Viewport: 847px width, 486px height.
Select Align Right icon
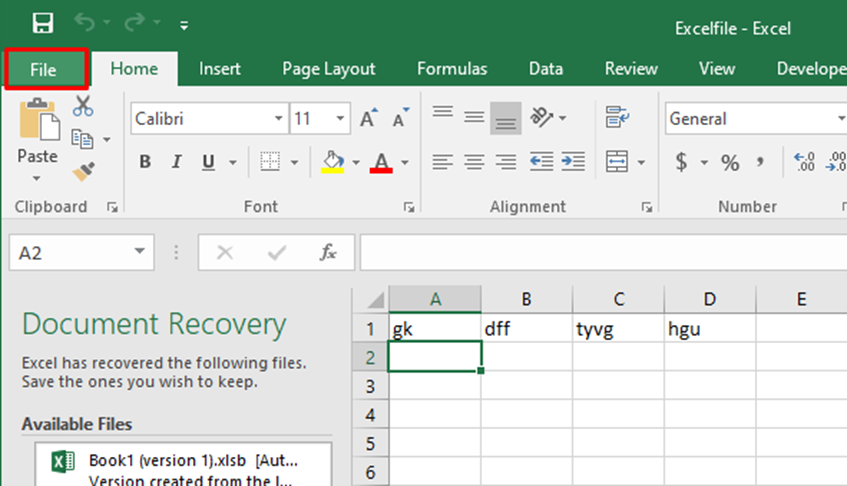click(x=506, y=161)
